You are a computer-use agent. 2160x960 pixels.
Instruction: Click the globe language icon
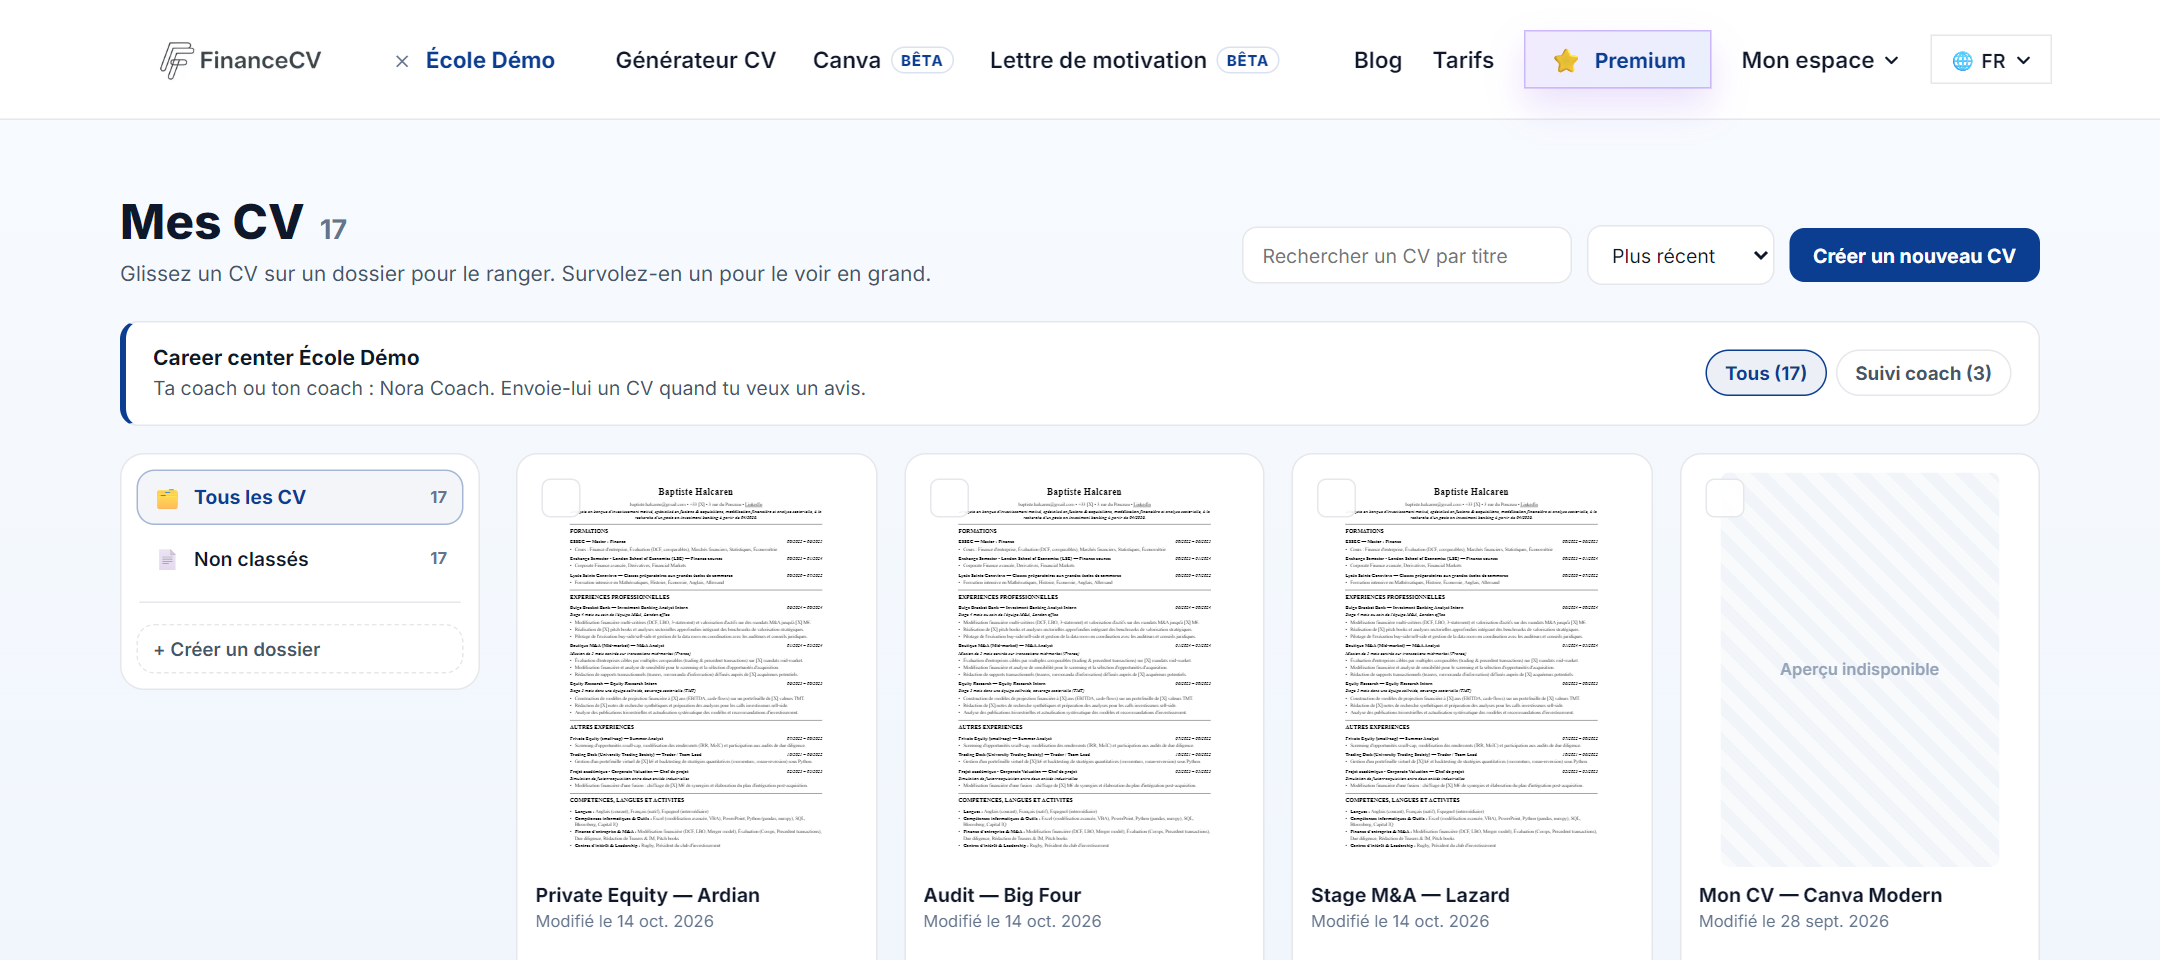[x=1963, y=61]
